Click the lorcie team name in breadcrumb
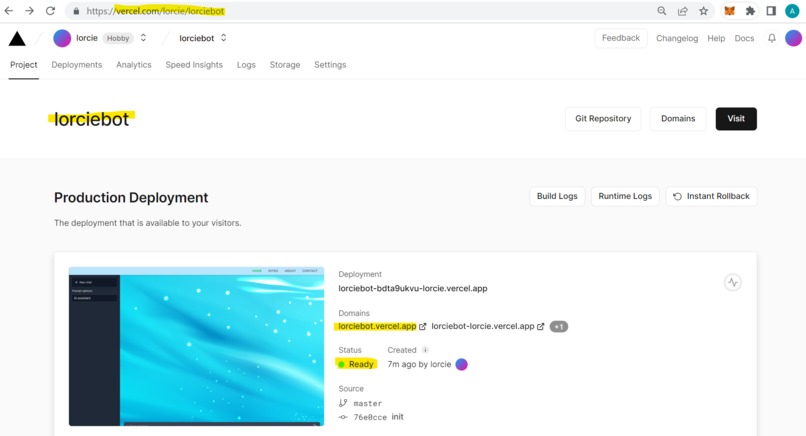Viewport: 806px width, 436px height. pyautogui.click(x=87, y=38)
